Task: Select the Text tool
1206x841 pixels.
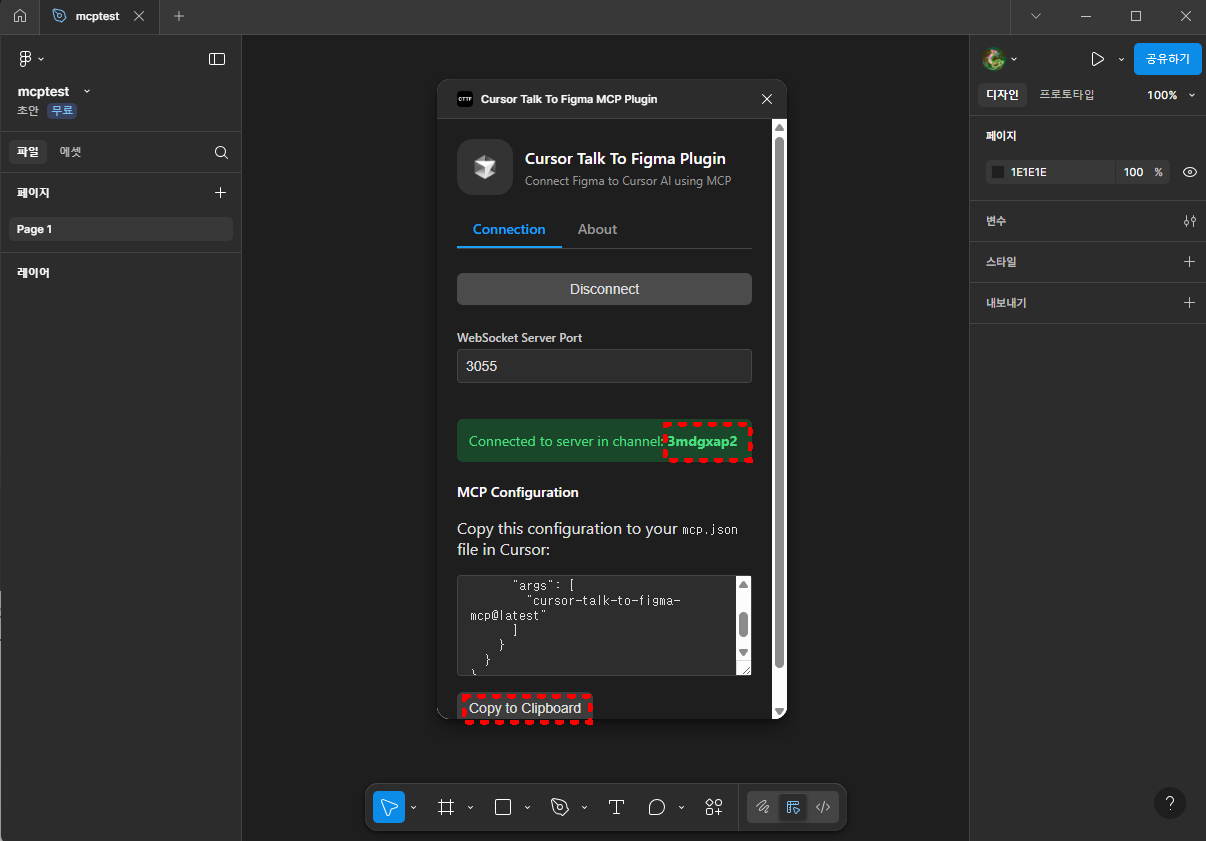Action: click(617, 807)
